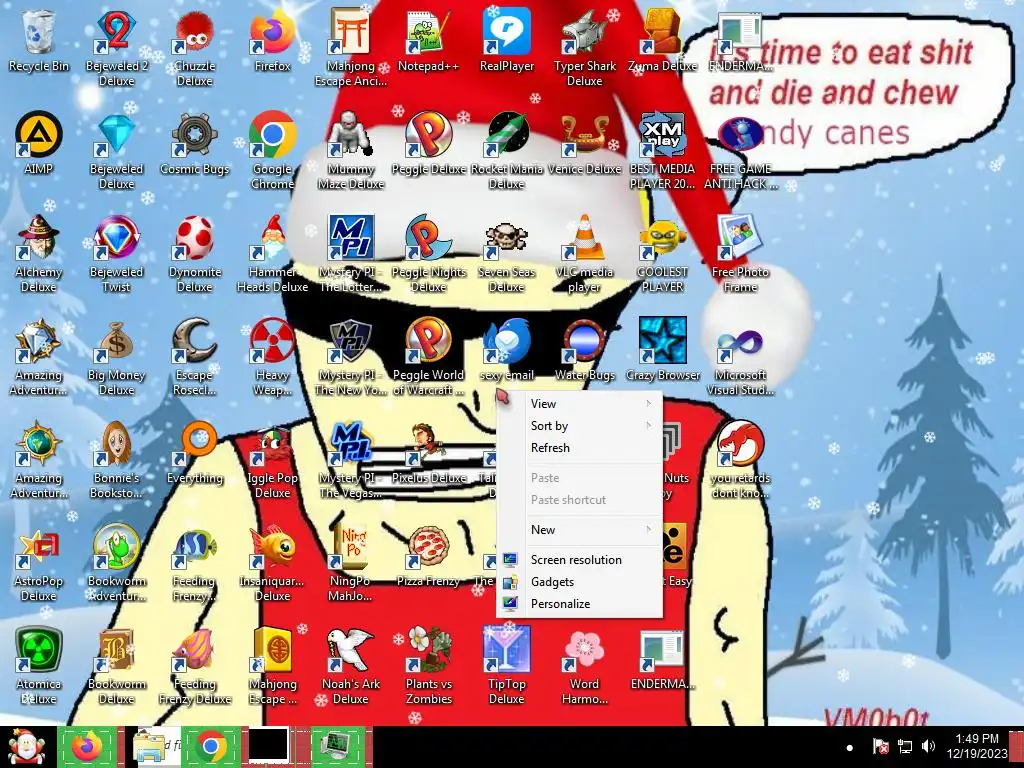Screen dimensions: 1024x768
Task: Expand the View submenu arrow
Action: [x=648, y=404]
